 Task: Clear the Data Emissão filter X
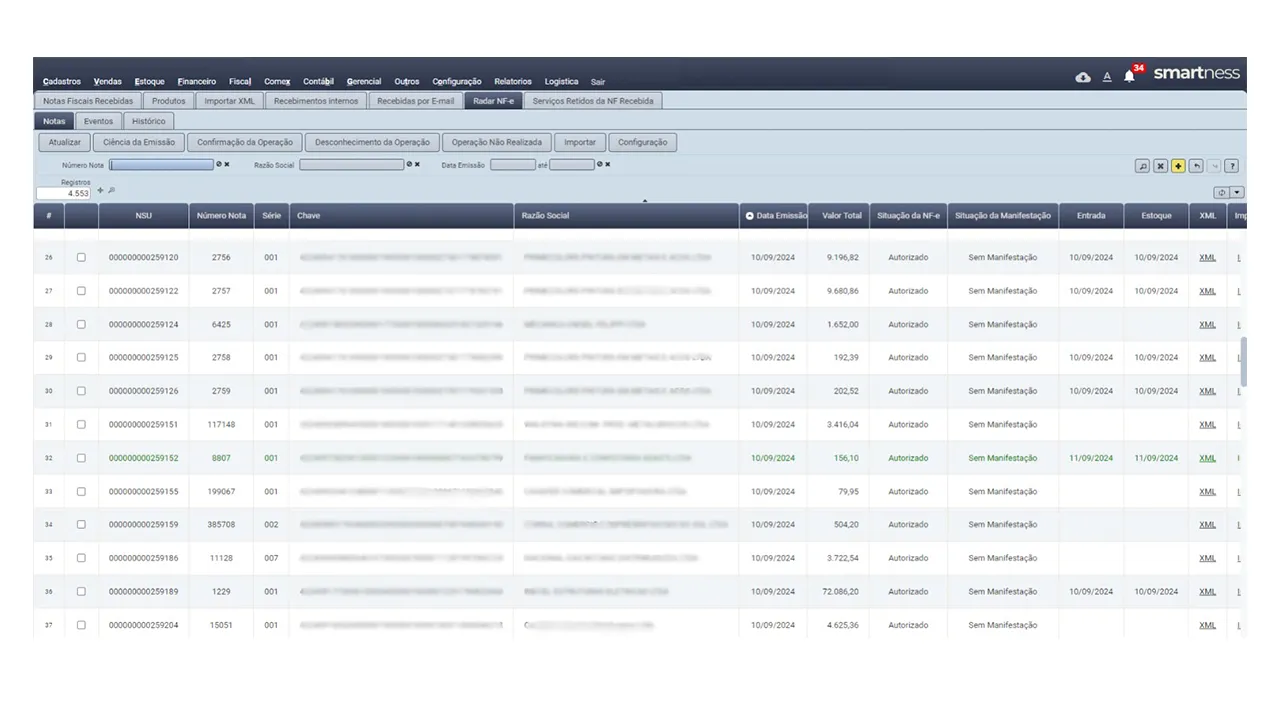[607, 164]
